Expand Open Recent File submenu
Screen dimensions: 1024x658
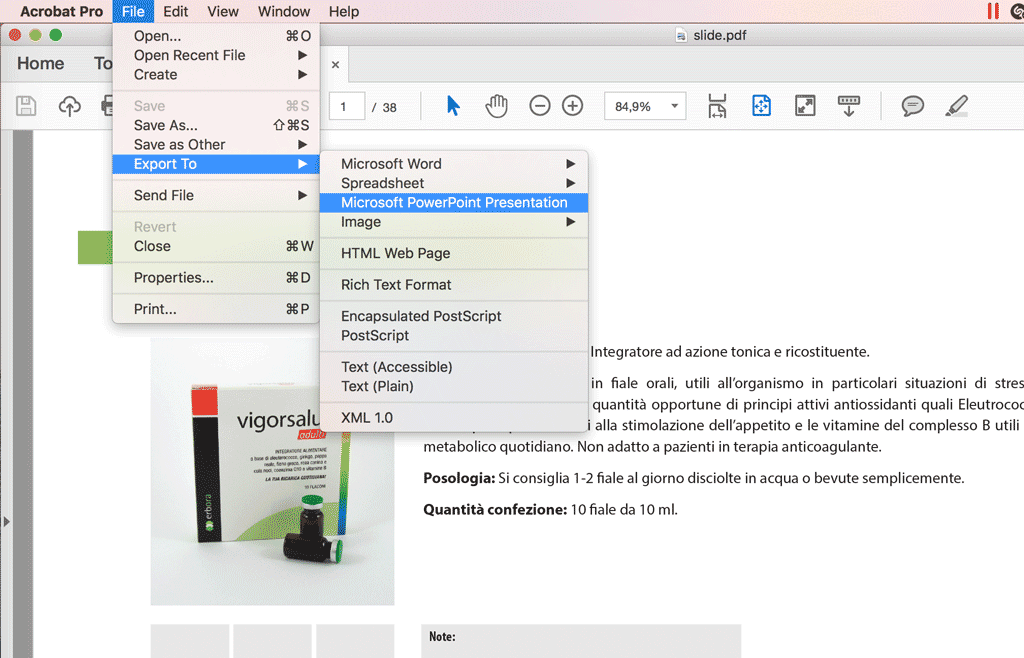pyautogui.click(x=216, y=55)
